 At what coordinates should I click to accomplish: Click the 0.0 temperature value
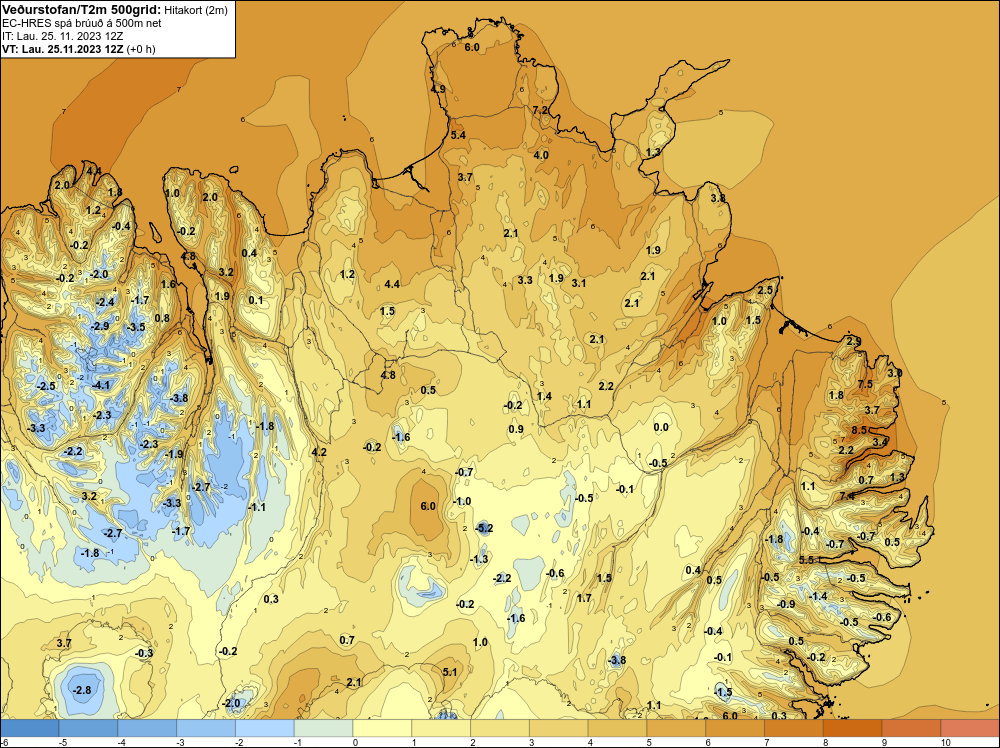pos(661,427)
